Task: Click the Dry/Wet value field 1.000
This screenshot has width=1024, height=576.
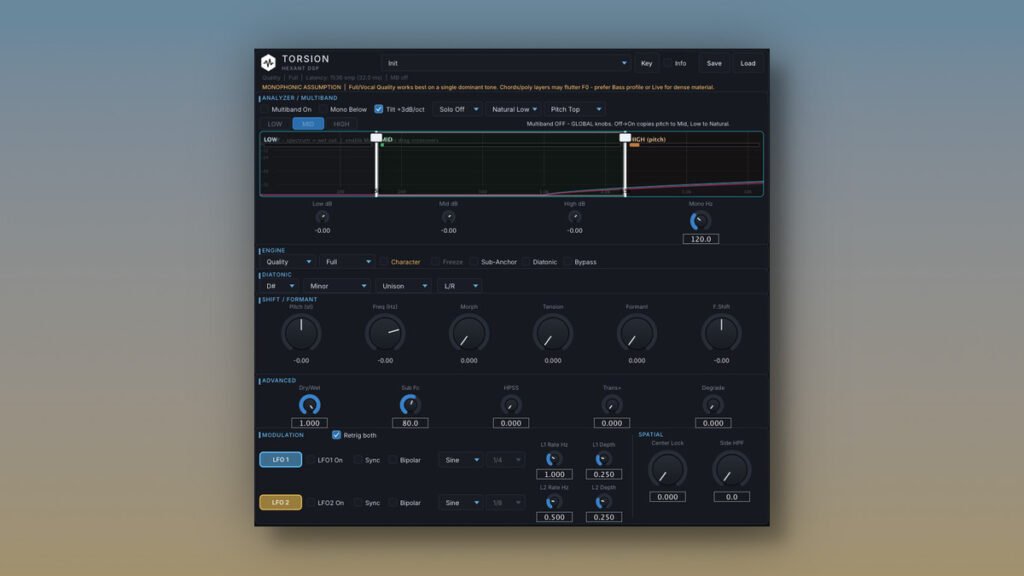Action: click(309, 423)
